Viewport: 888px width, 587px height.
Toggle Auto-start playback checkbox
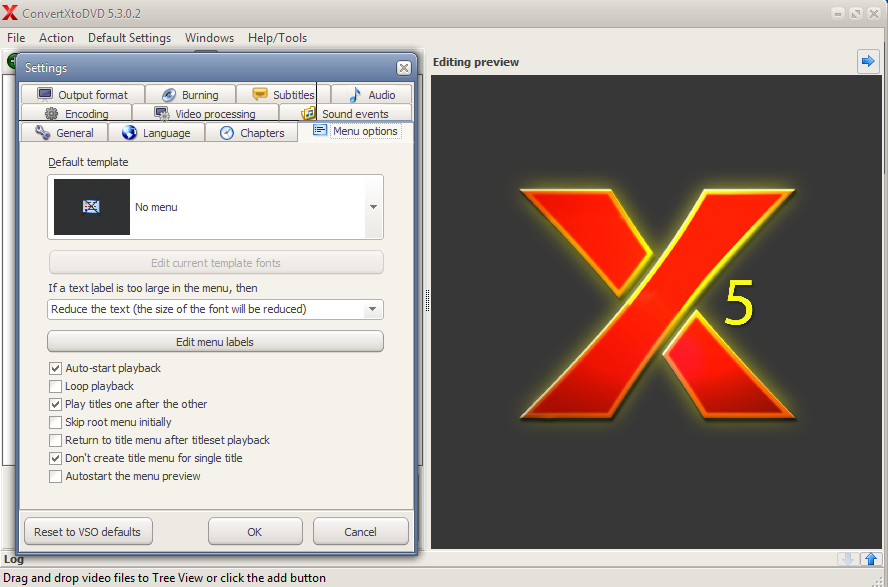point(55,369)
